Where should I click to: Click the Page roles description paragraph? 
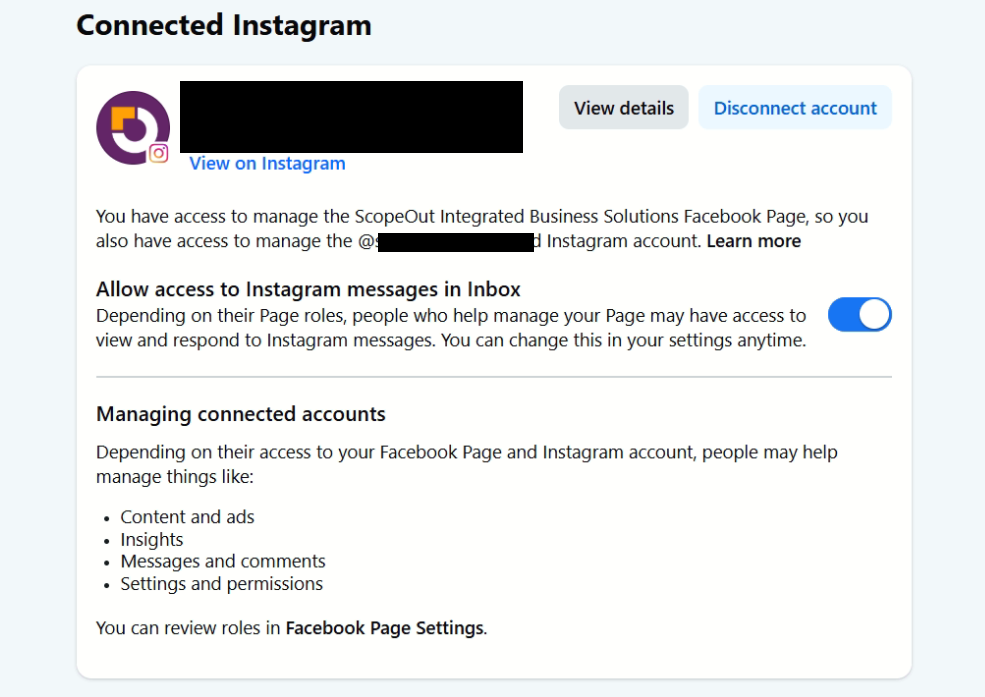pyautogui.click(x=450, y=328)
